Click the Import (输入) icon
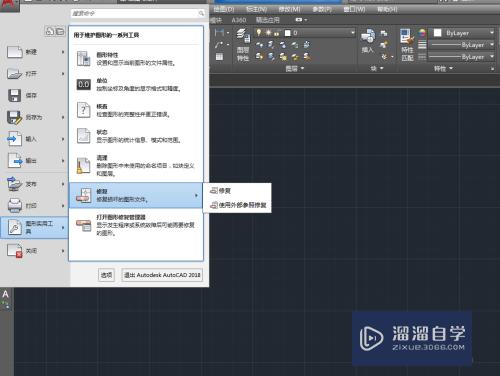Screen dimensions: 500x376 pyautogui.click(x=15, y=139)
